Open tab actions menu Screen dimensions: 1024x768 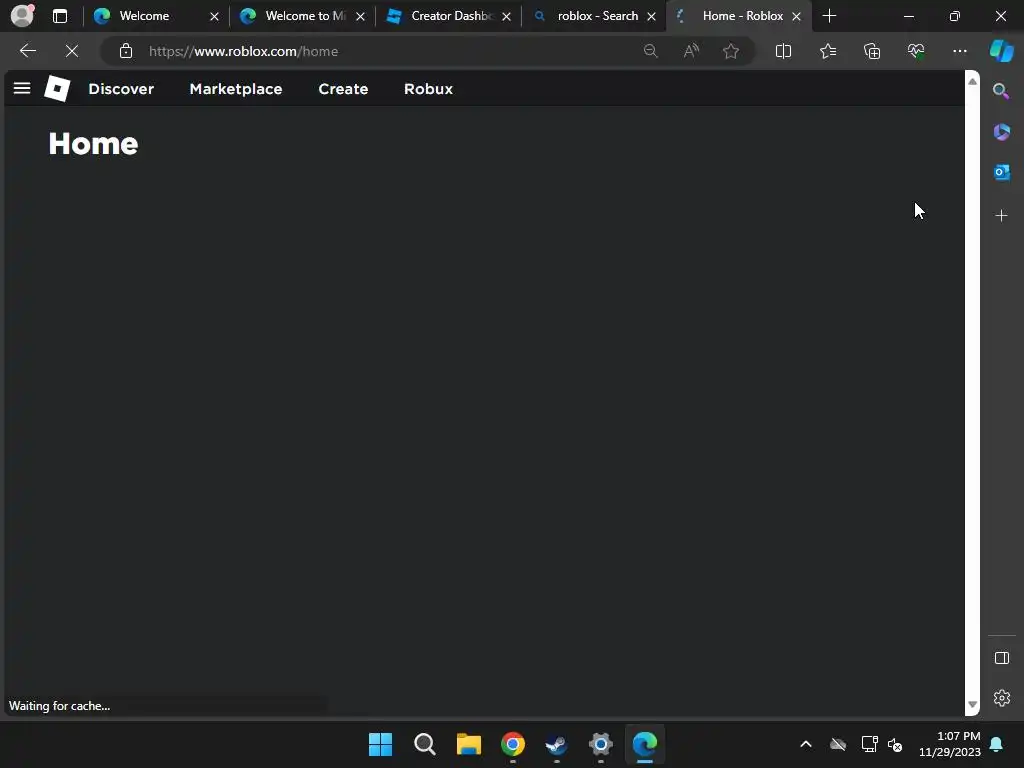(x=59, y=16)
